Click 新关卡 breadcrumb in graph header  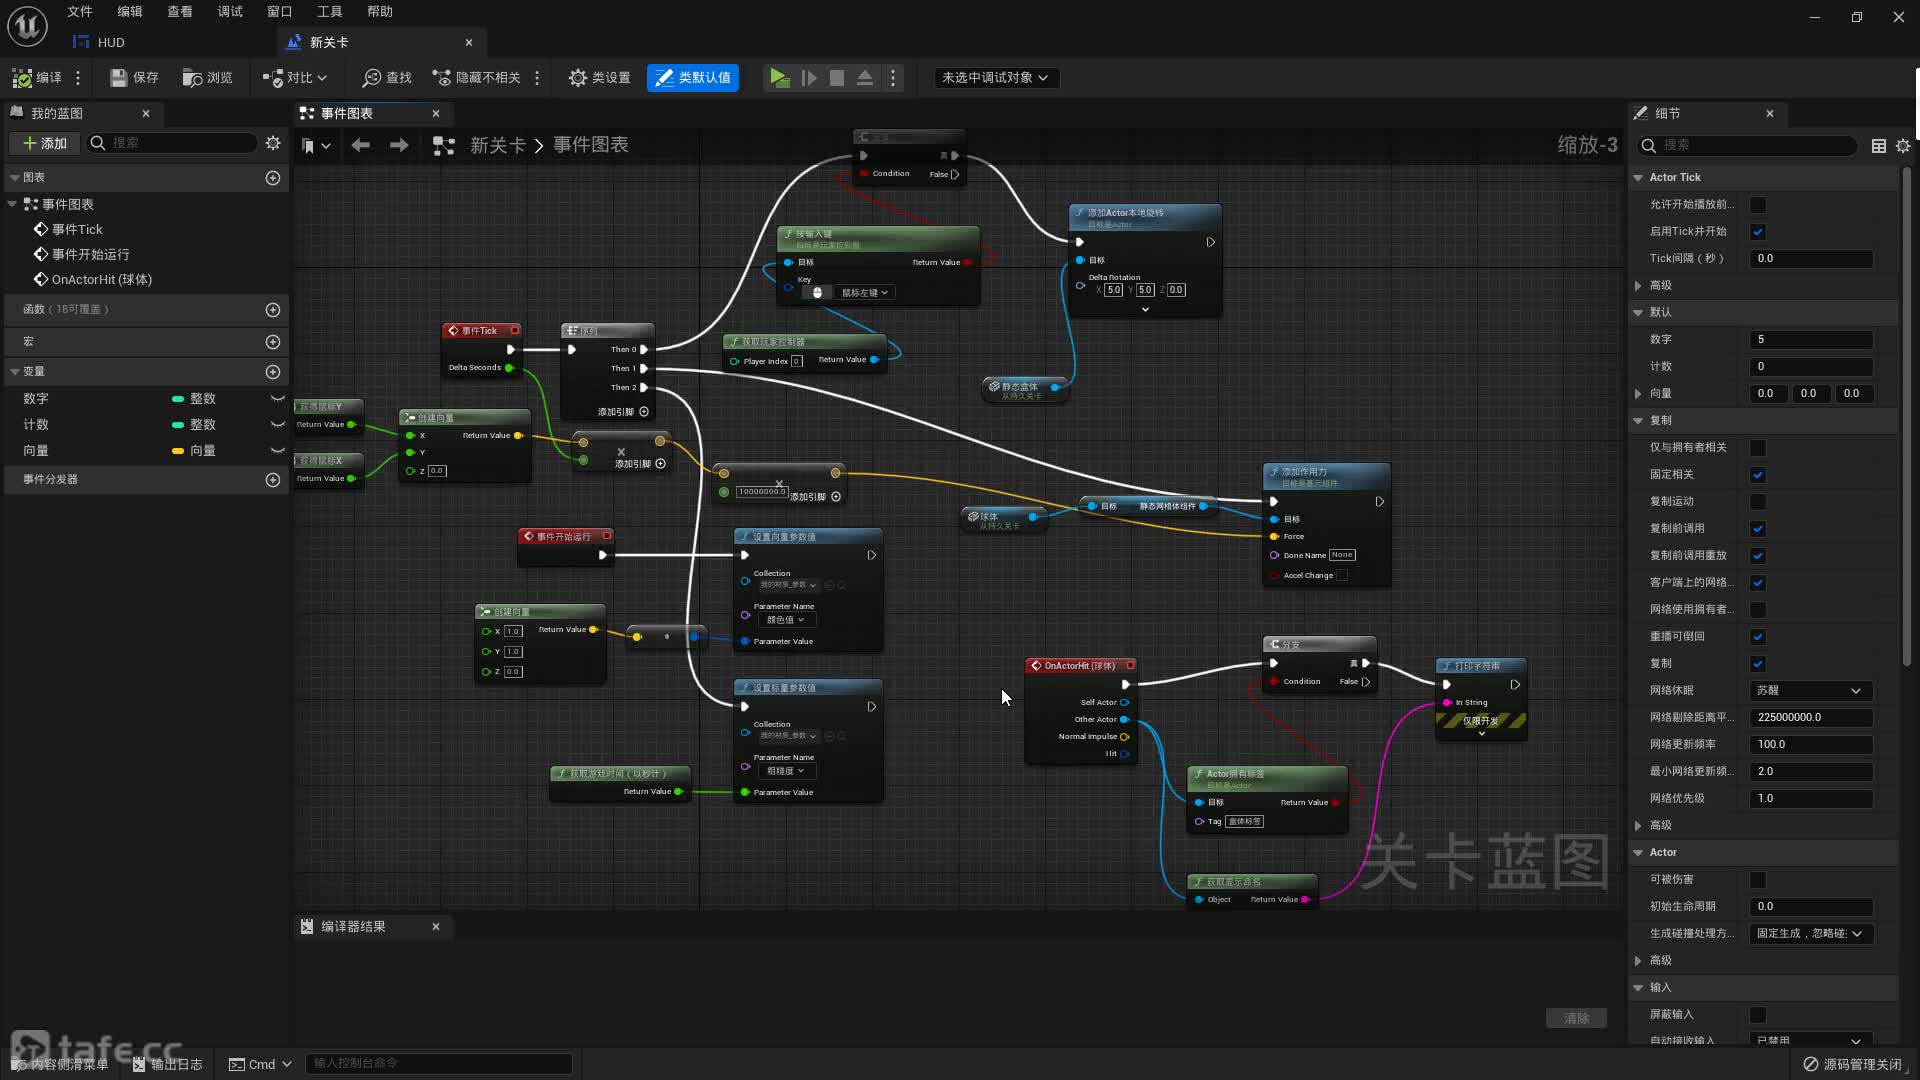tap(497, 146)
